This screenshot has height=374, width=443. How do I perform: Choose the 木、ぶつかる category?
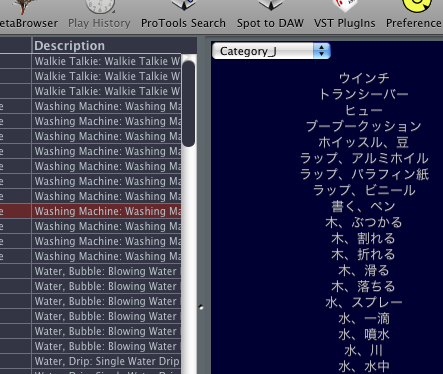pyautogui.click(x=364, y=222)
